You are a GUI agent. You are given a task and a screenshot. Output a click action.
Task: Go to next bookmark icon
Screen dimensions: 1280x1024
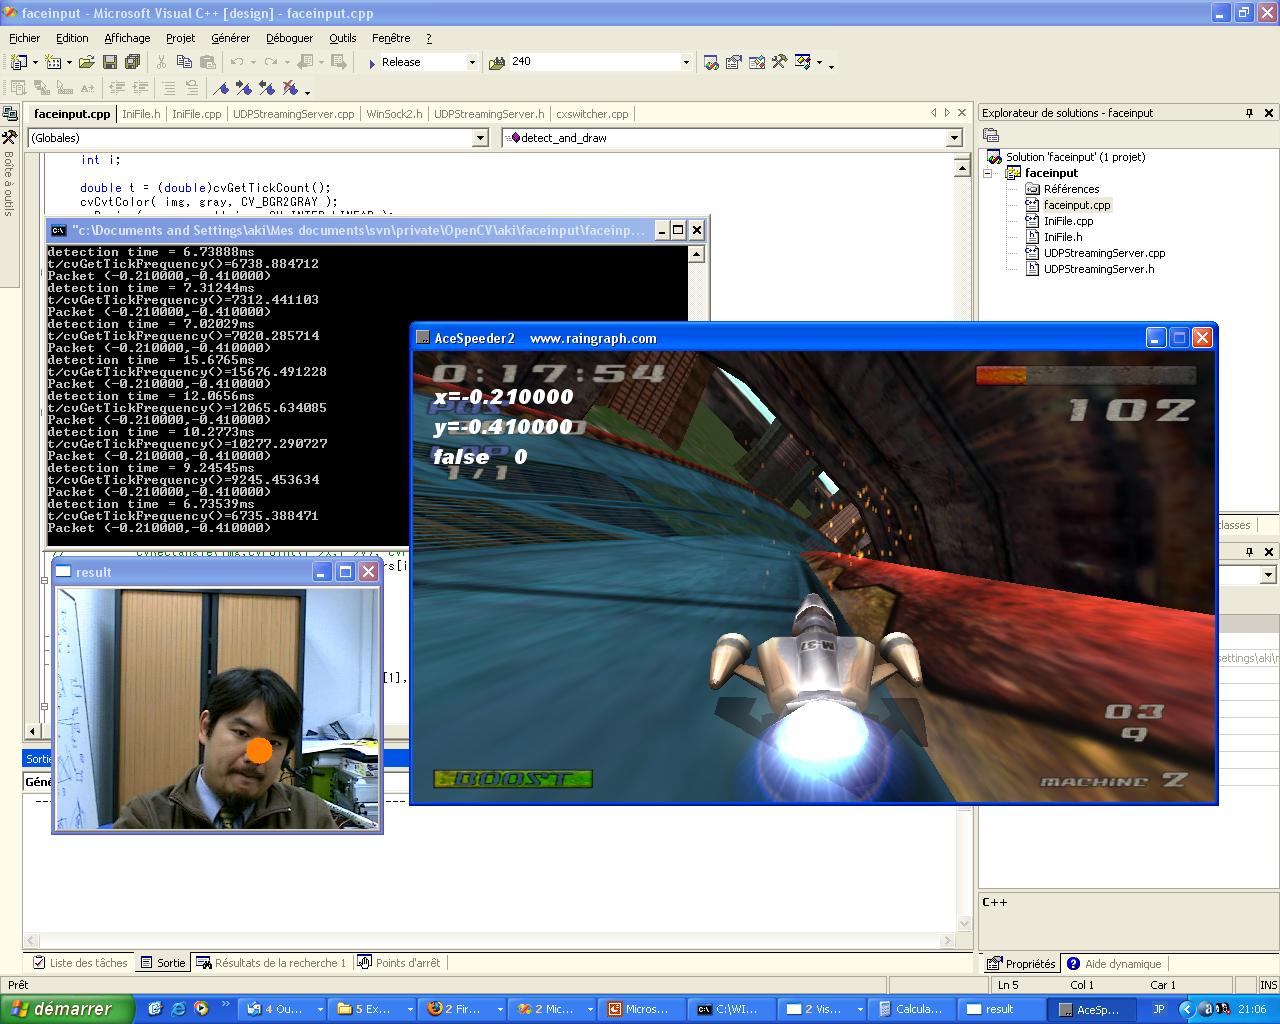244,88
